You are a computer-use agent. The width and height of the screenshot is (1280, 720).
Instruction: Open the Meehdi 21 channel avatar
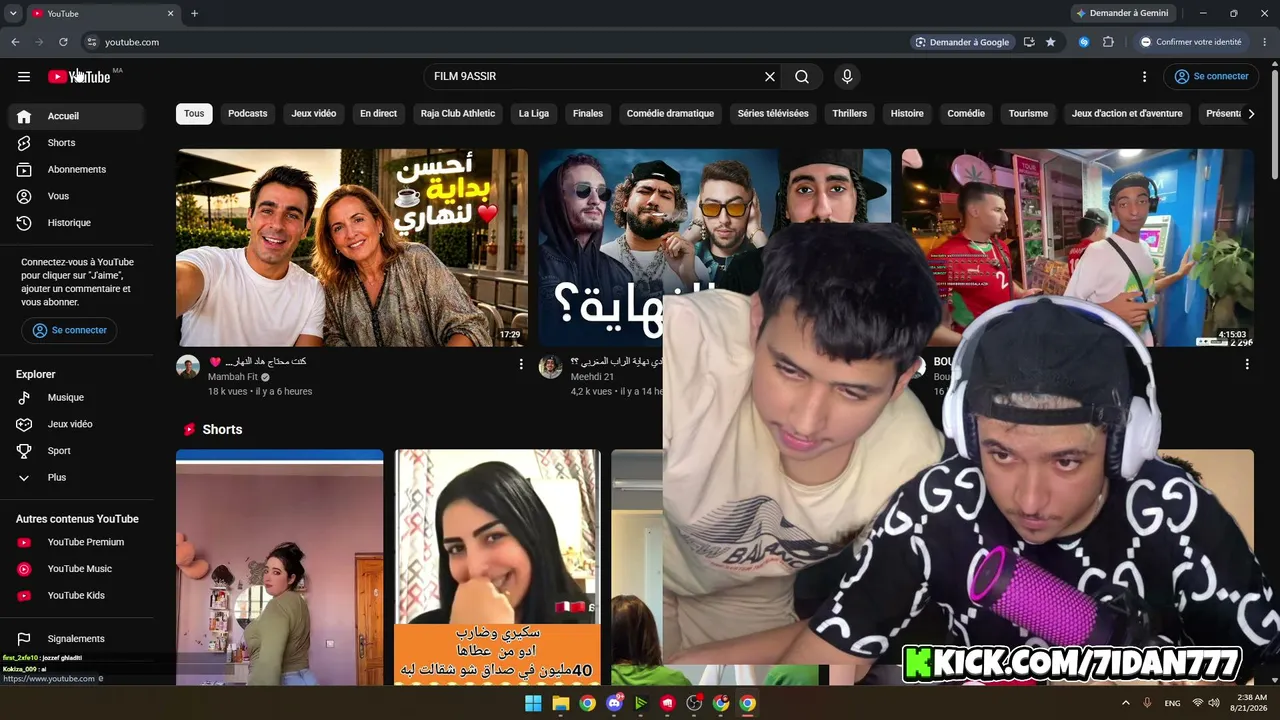coord(551,367)
